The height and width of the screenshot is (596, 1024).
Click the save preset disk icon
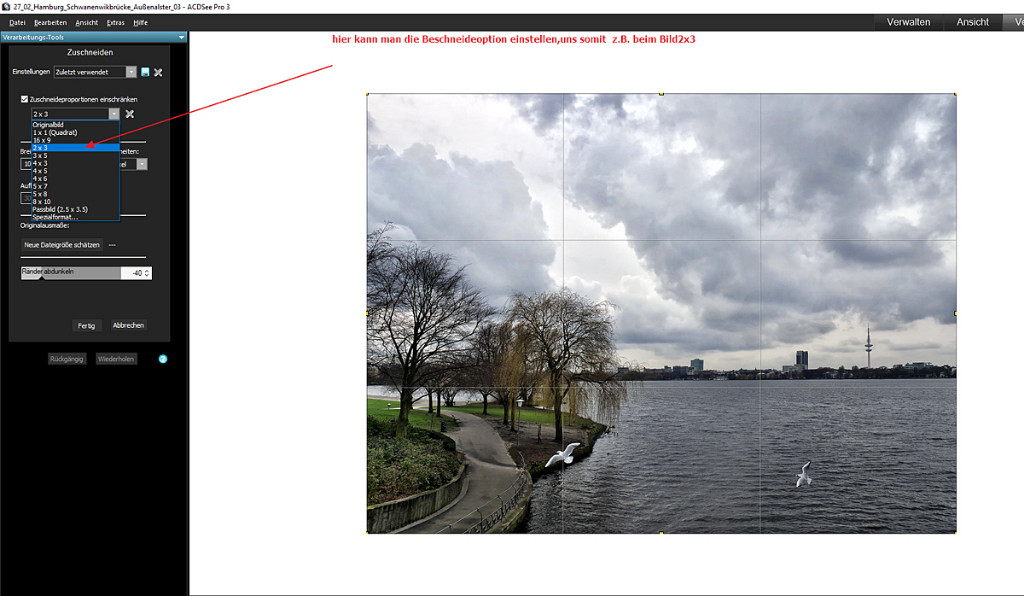click(145, 72)
